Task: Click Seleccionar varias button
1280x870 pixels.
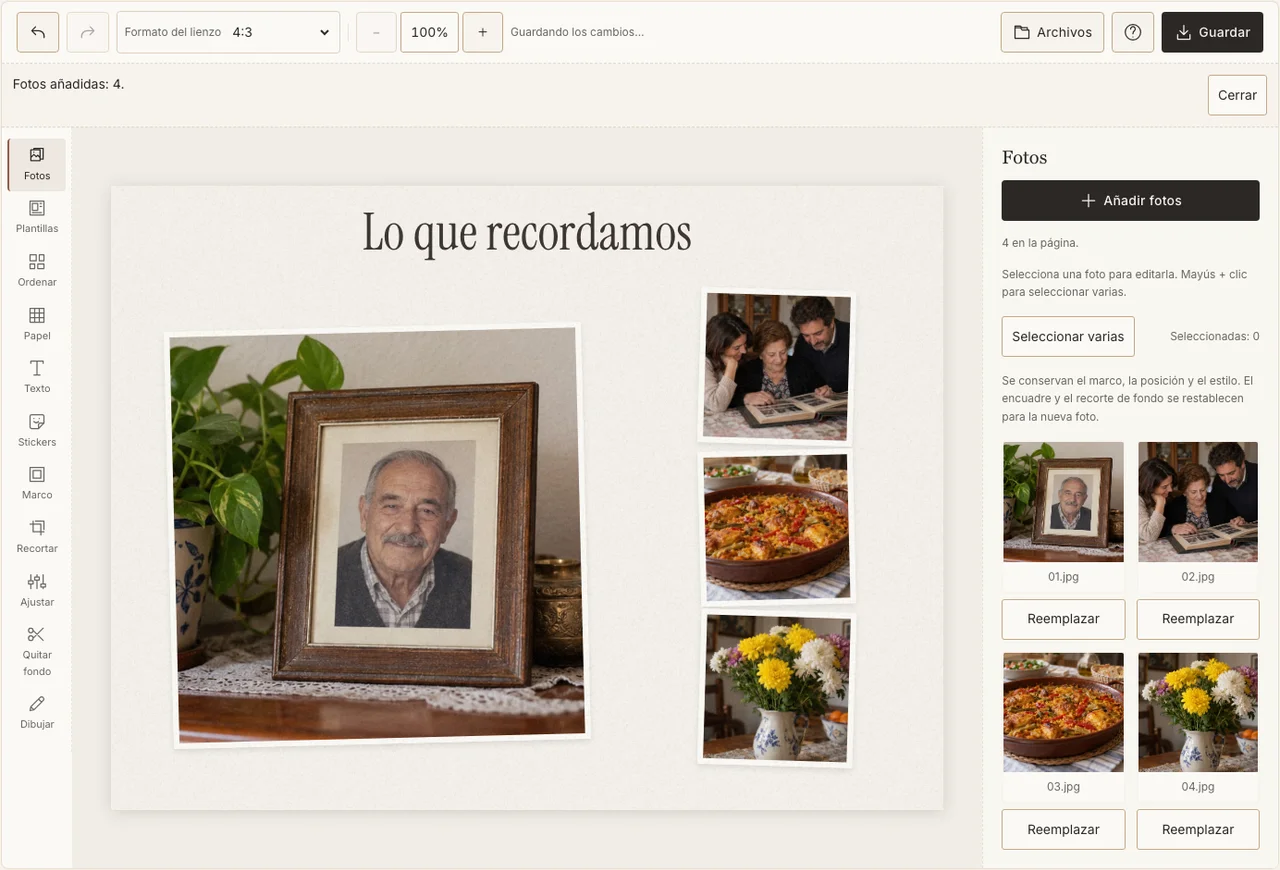Action: pos(1068,336)
